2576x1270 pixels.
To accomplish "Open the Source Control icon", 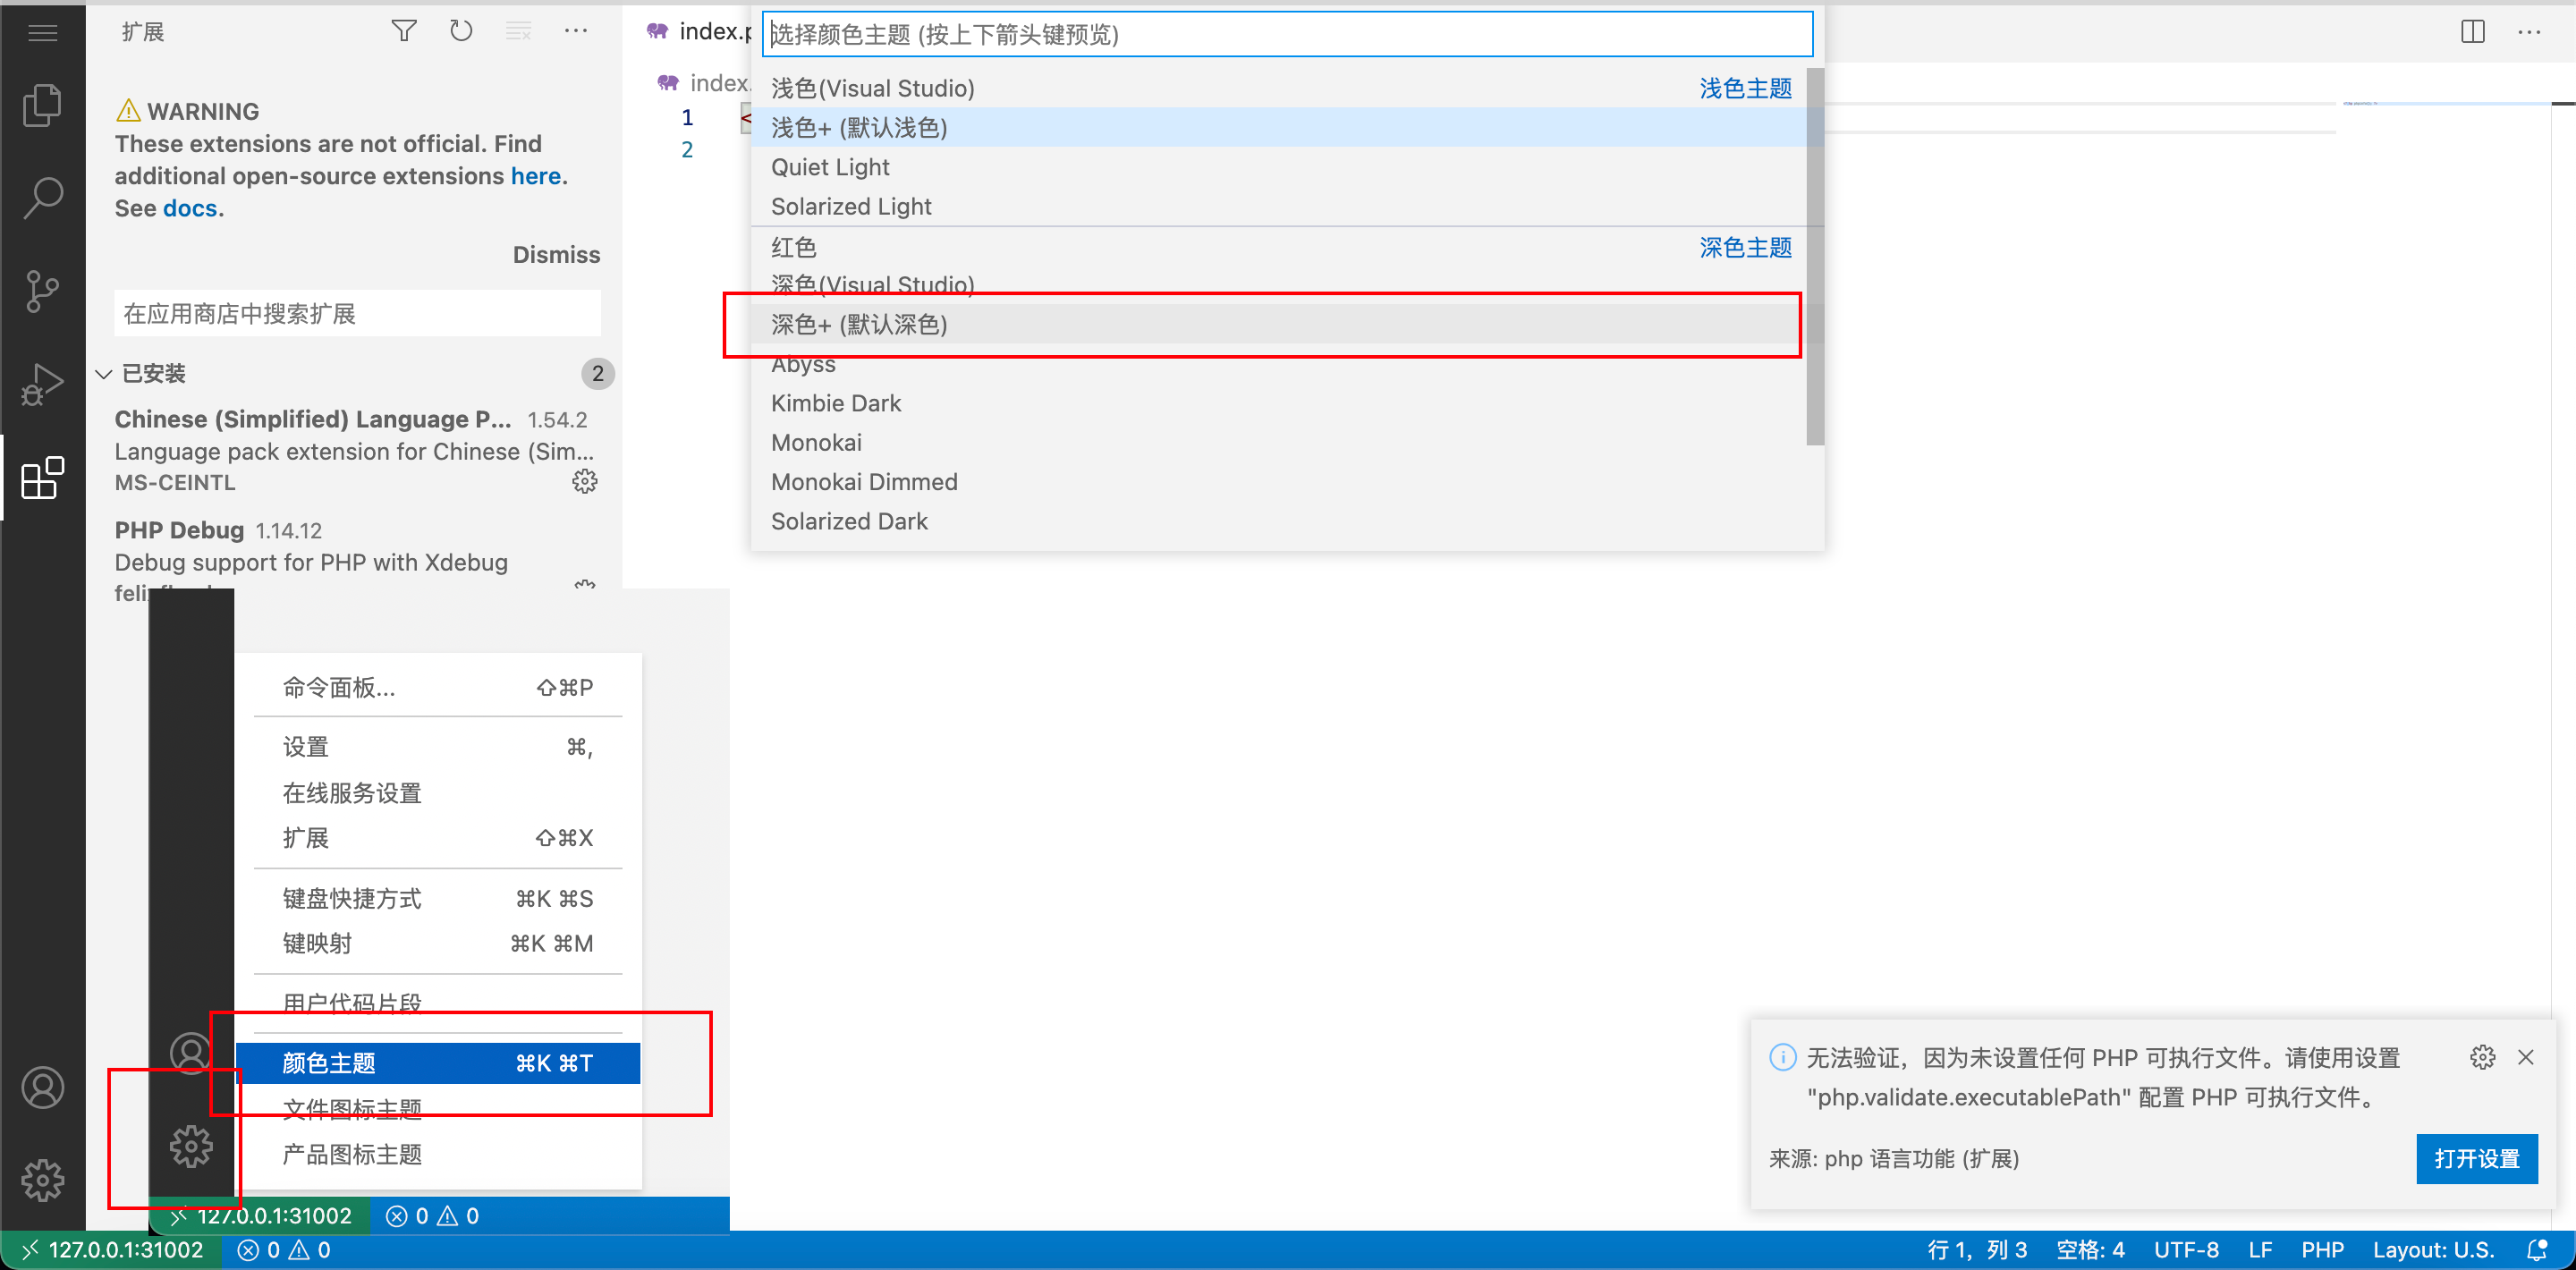I will point(42,291).
